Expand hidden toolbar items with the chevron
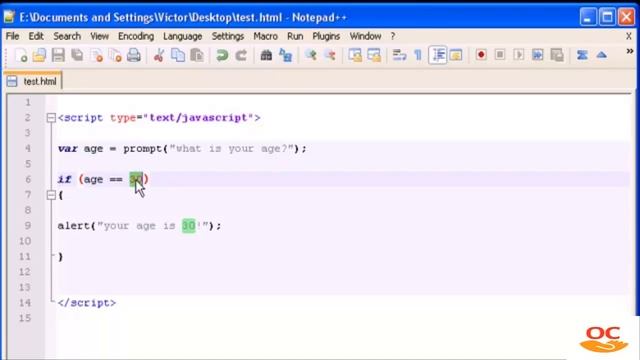This screenshot has height=360, width=640. tap(630, 51)
